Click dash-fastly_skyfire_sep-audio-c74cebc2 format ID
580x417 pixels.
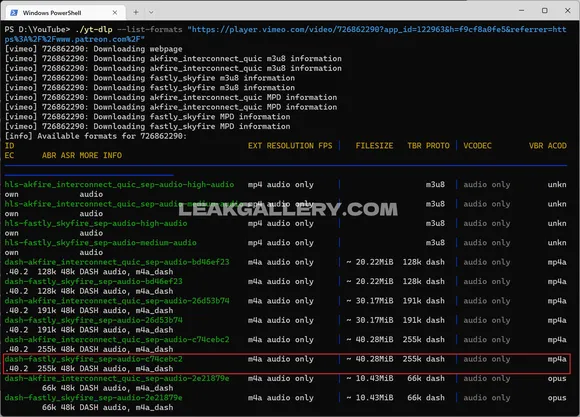[x=94, y=359]
